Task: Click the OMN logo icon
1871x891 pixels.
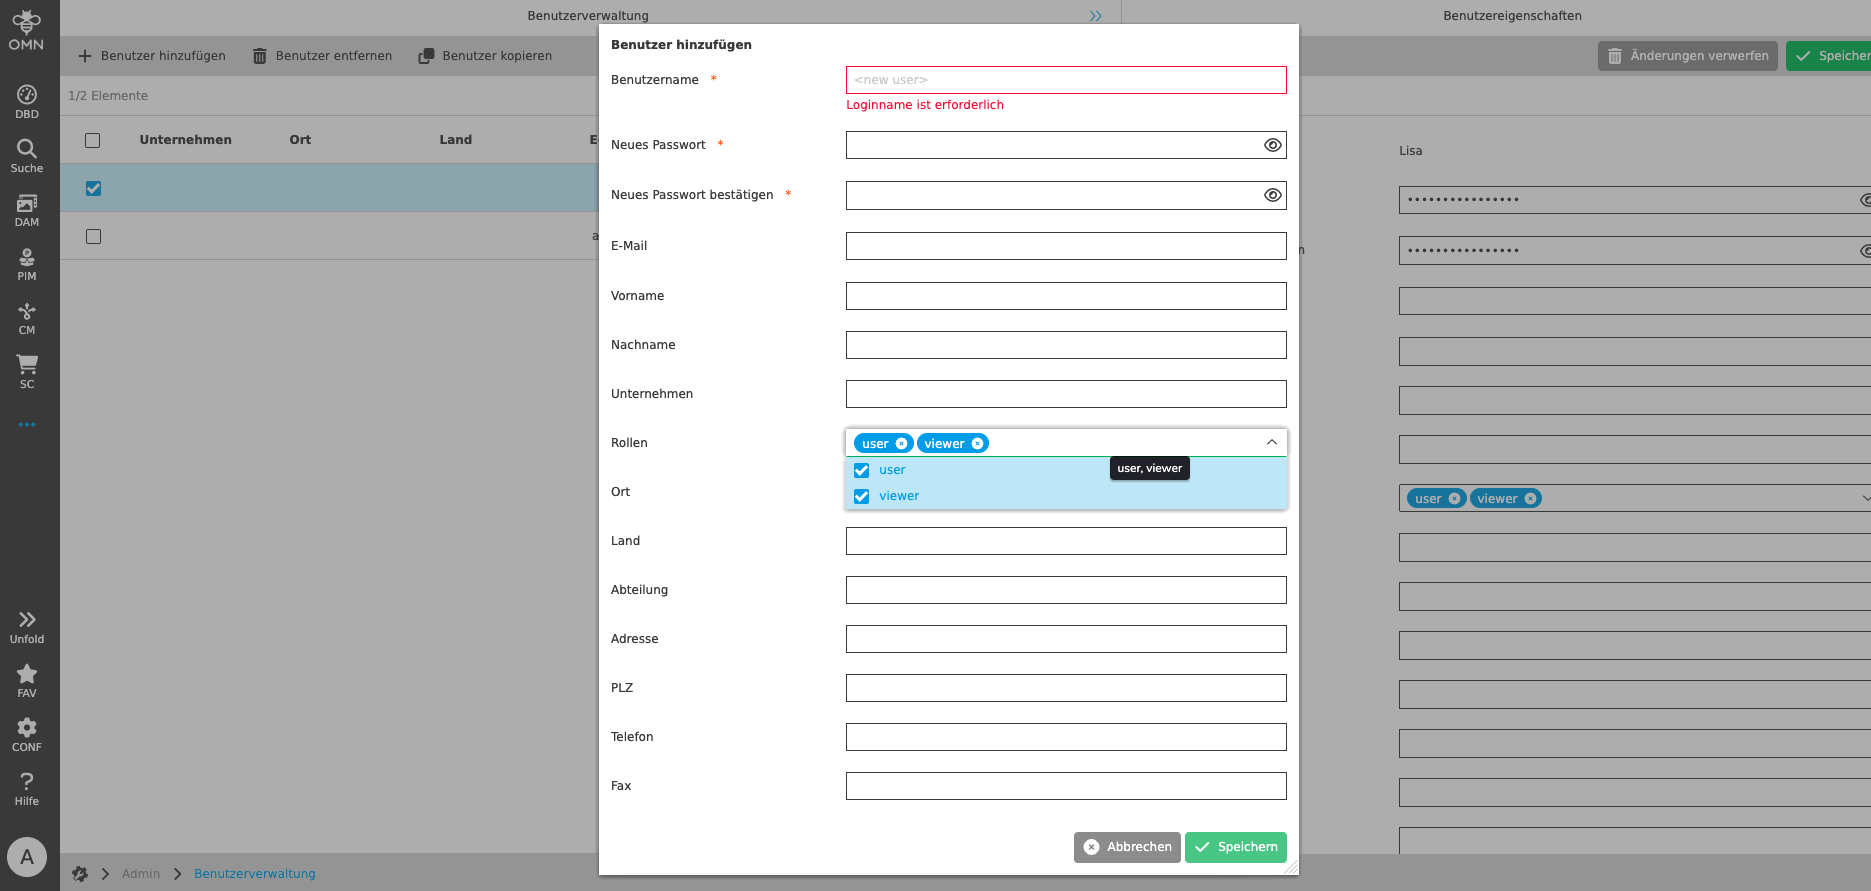Action: pyautogui.click(x=27, y=30)
